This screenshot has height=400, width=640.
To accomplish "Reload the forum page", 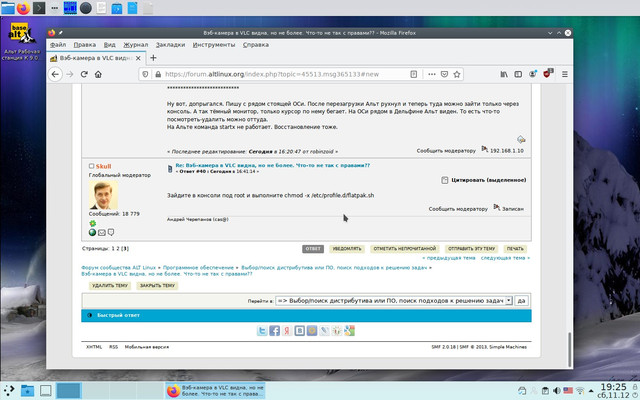I will [x=84, y=74].
